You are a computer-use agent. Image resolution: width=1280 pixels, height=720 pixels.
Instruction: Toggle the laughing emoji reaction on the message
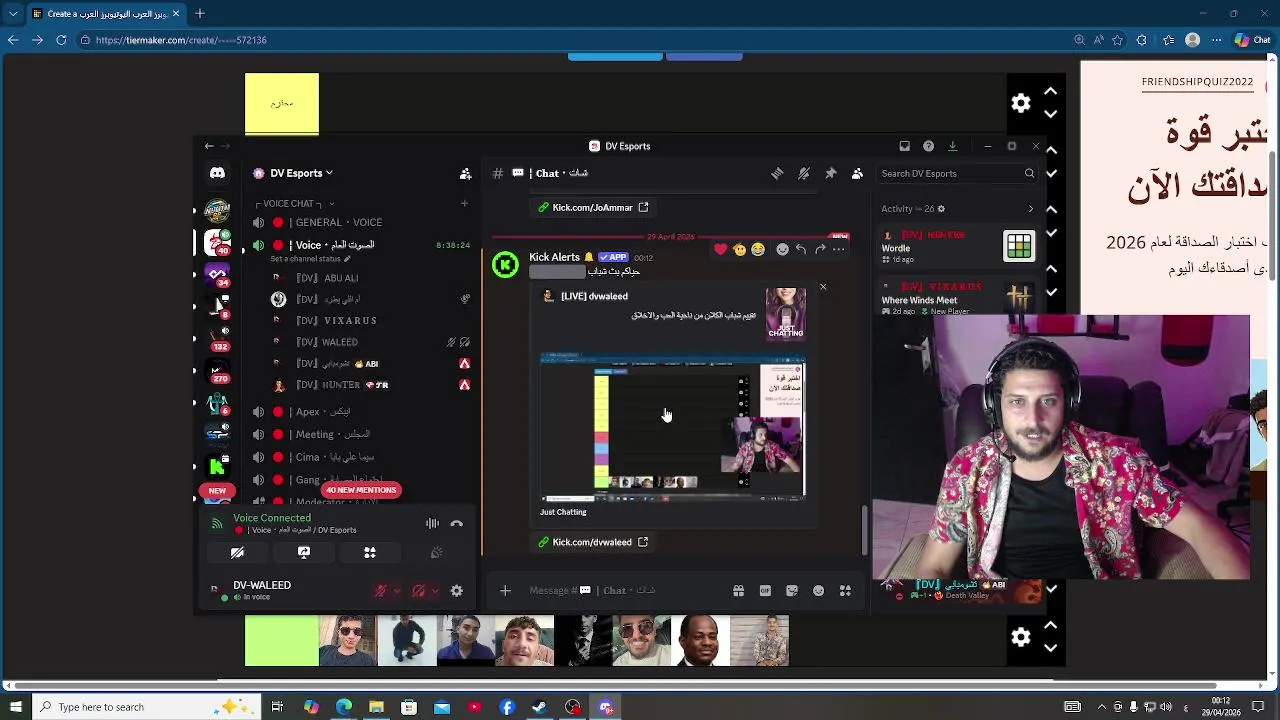pos(758,249)
